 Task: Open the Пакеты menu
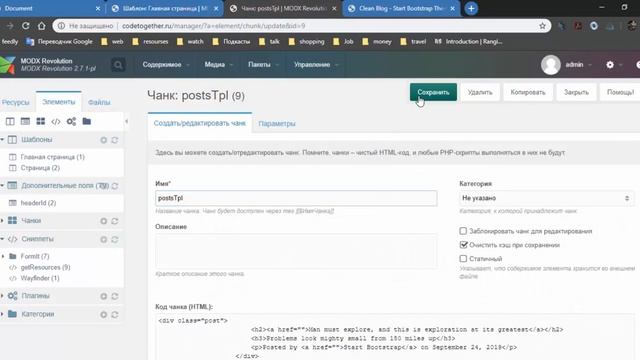coord(263,64)
